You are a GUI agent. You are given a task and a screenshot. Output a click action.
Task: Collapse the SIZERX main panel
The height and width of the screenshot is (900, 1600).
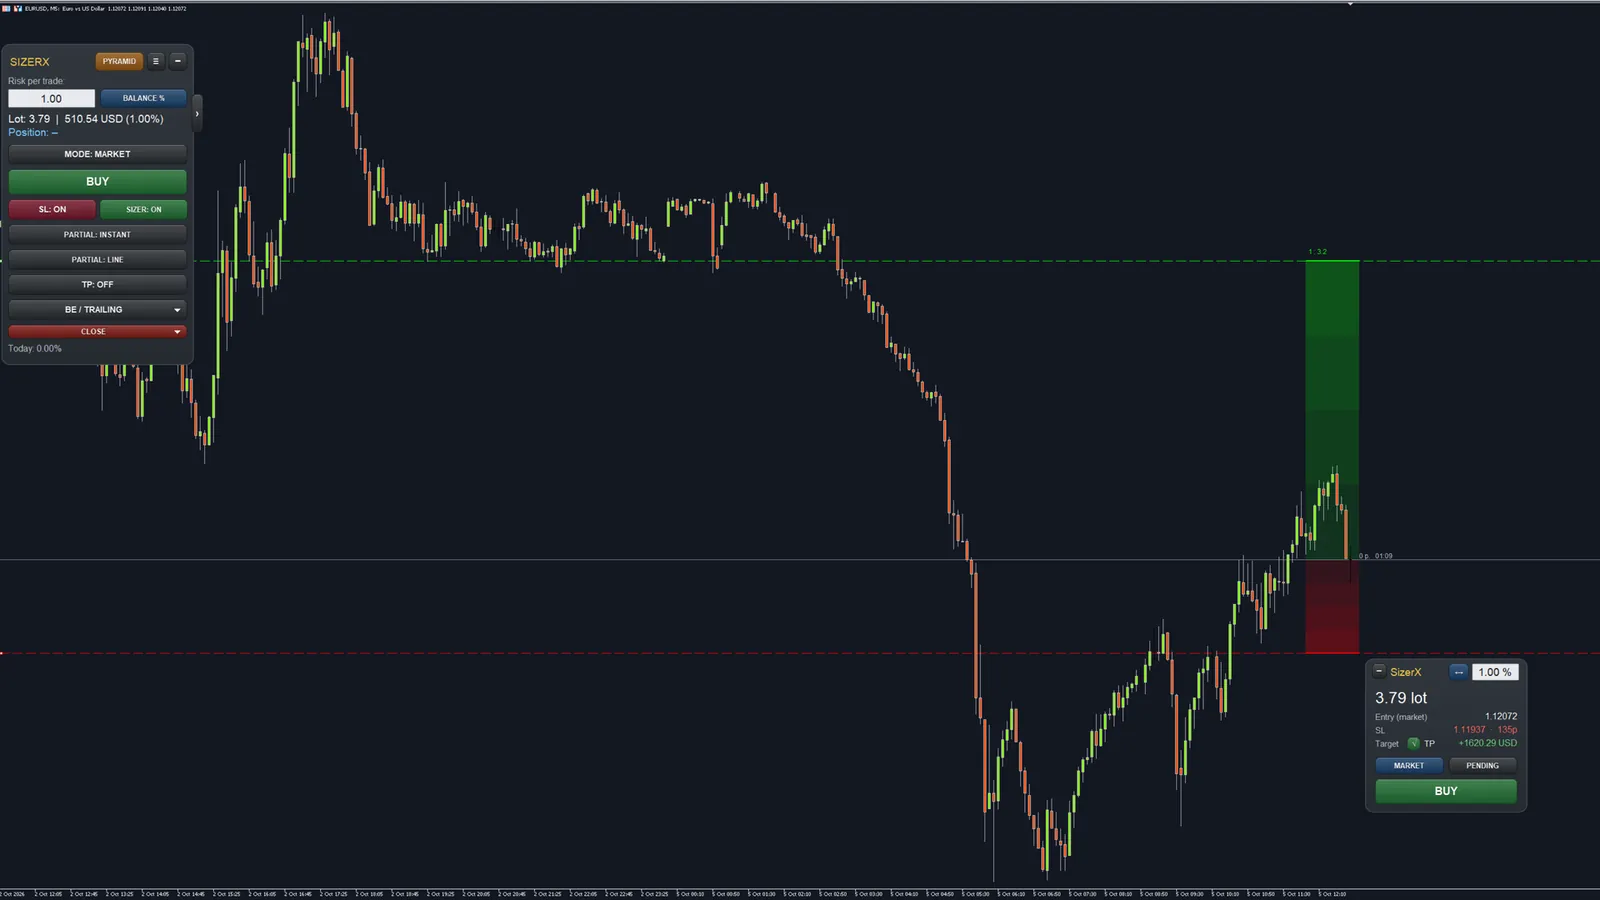point(178,61)
